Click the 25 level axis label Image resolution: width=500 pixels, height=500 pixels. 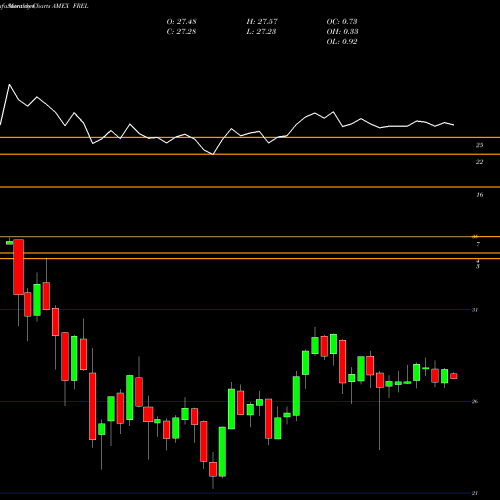pos(479,145)
